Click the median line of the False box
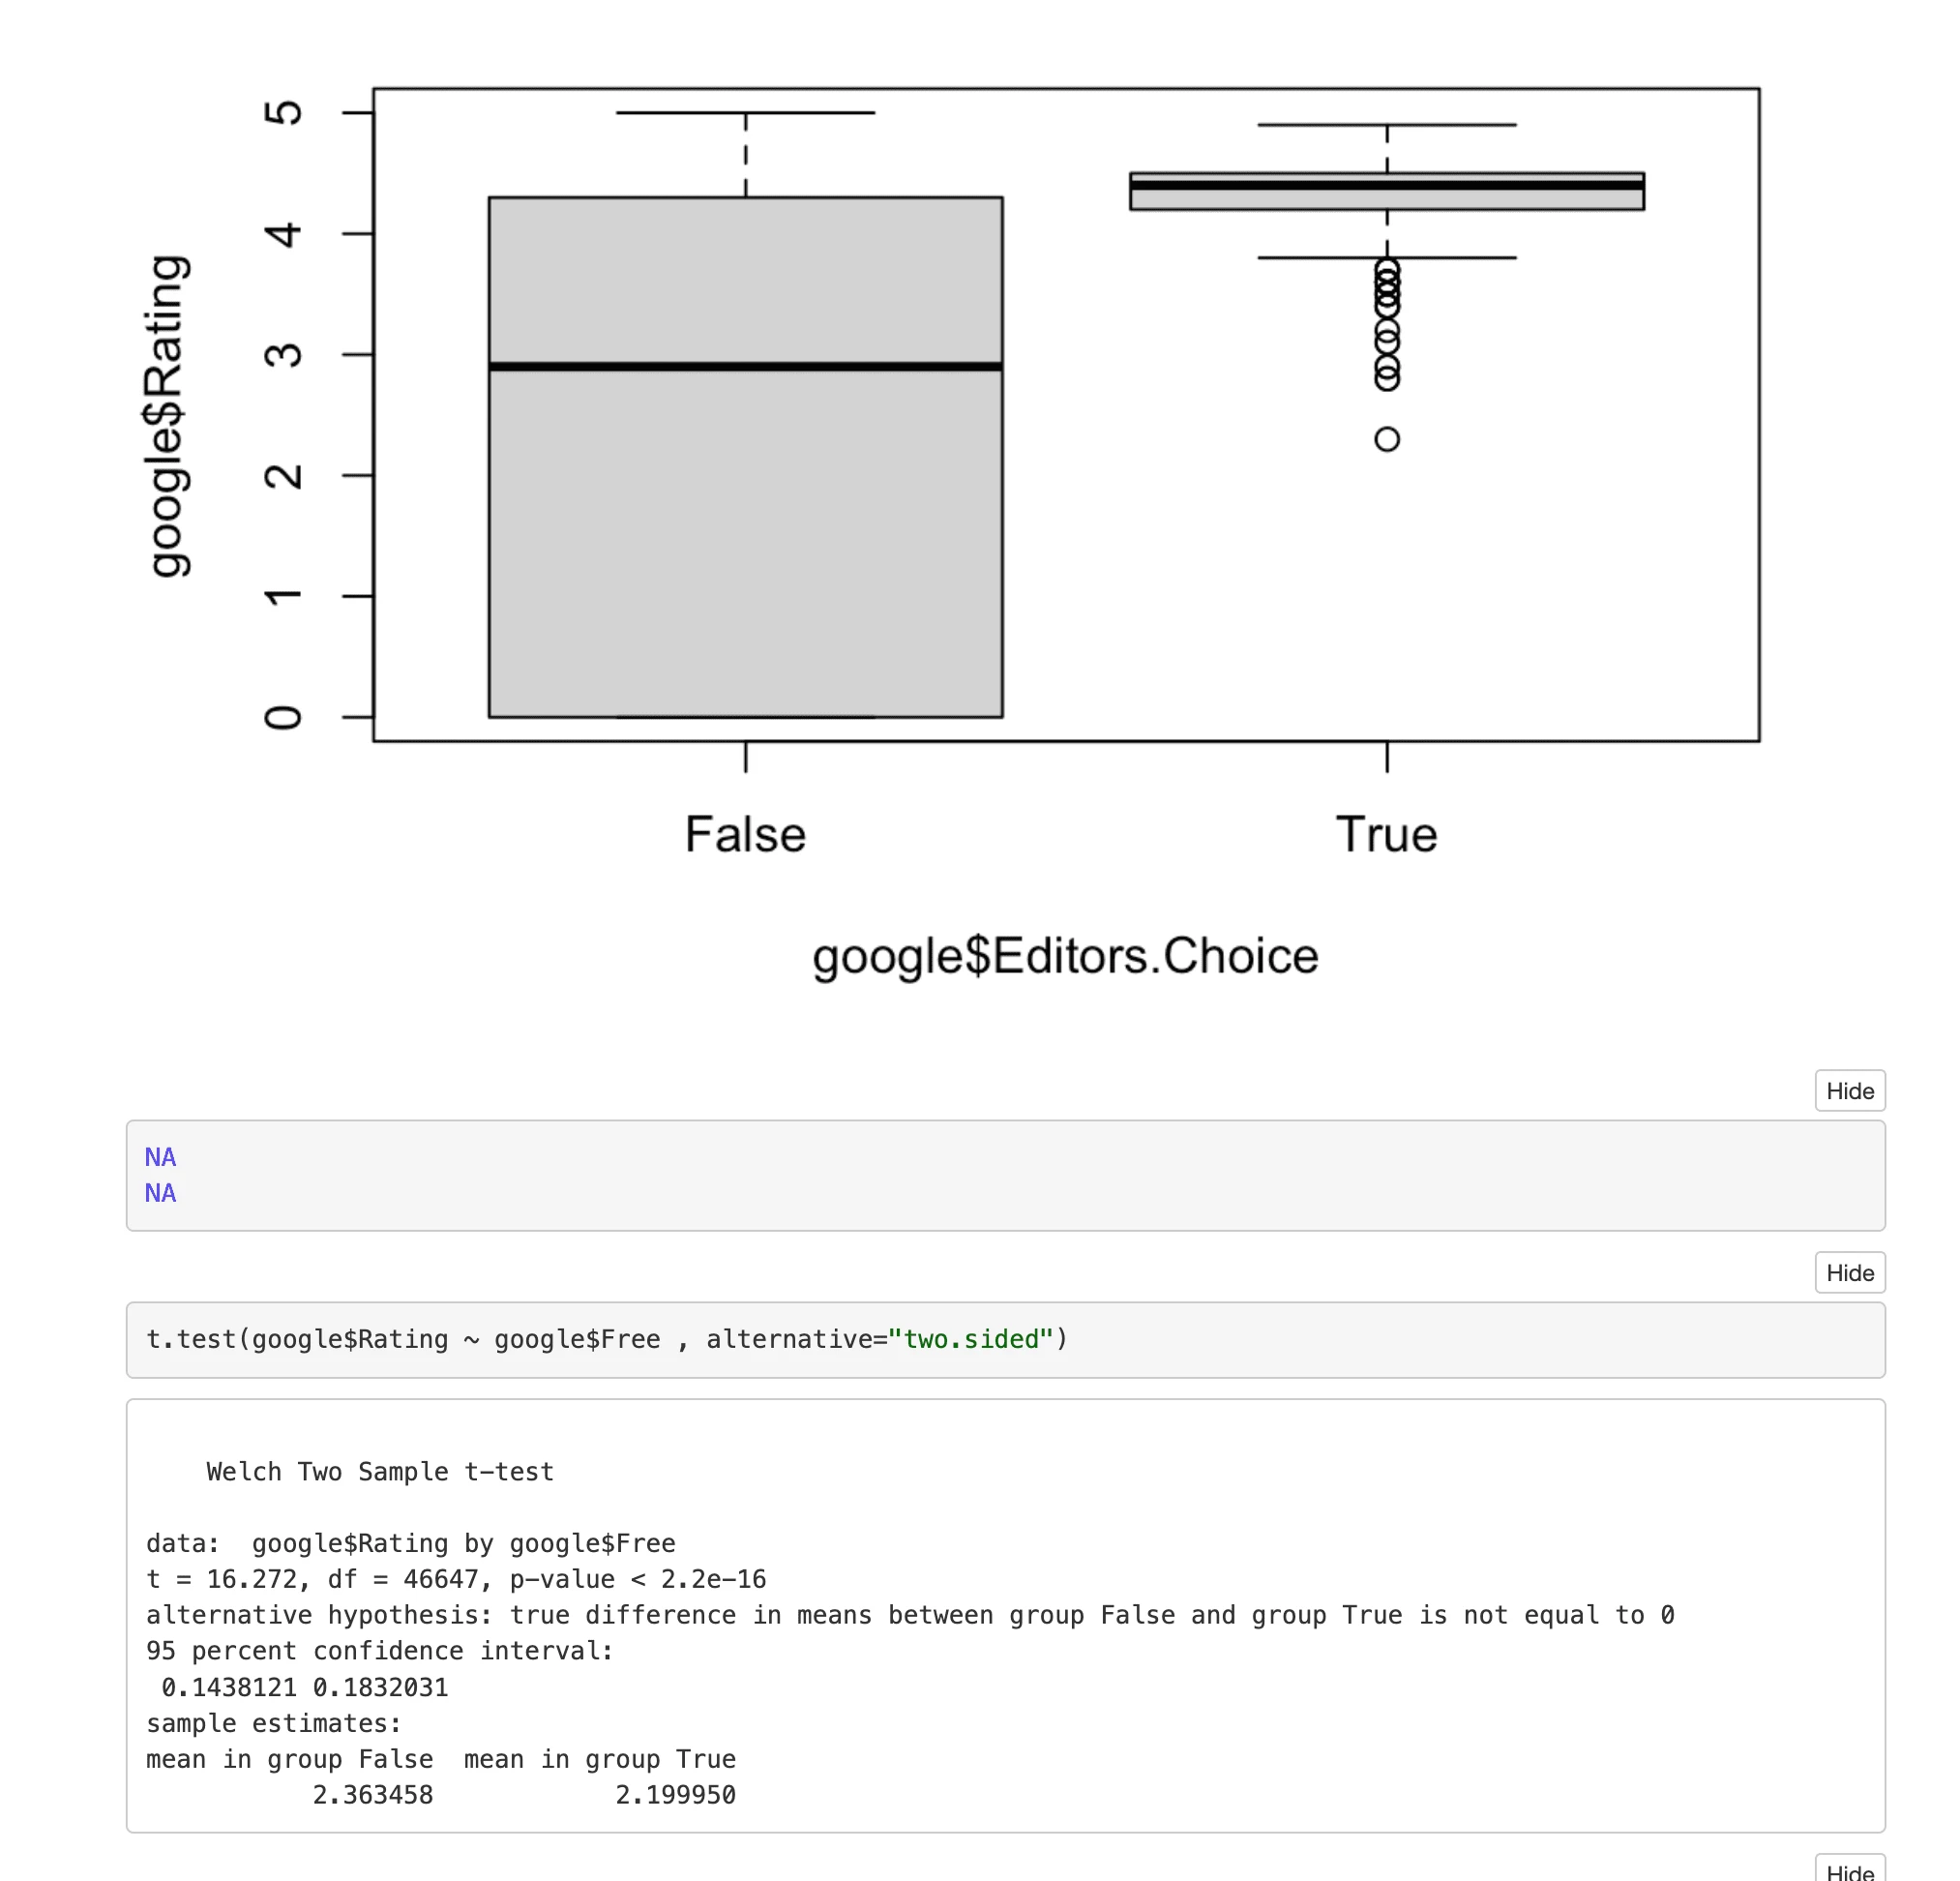This screenshot has height=1881, width=1960. [x=745, y=367]
